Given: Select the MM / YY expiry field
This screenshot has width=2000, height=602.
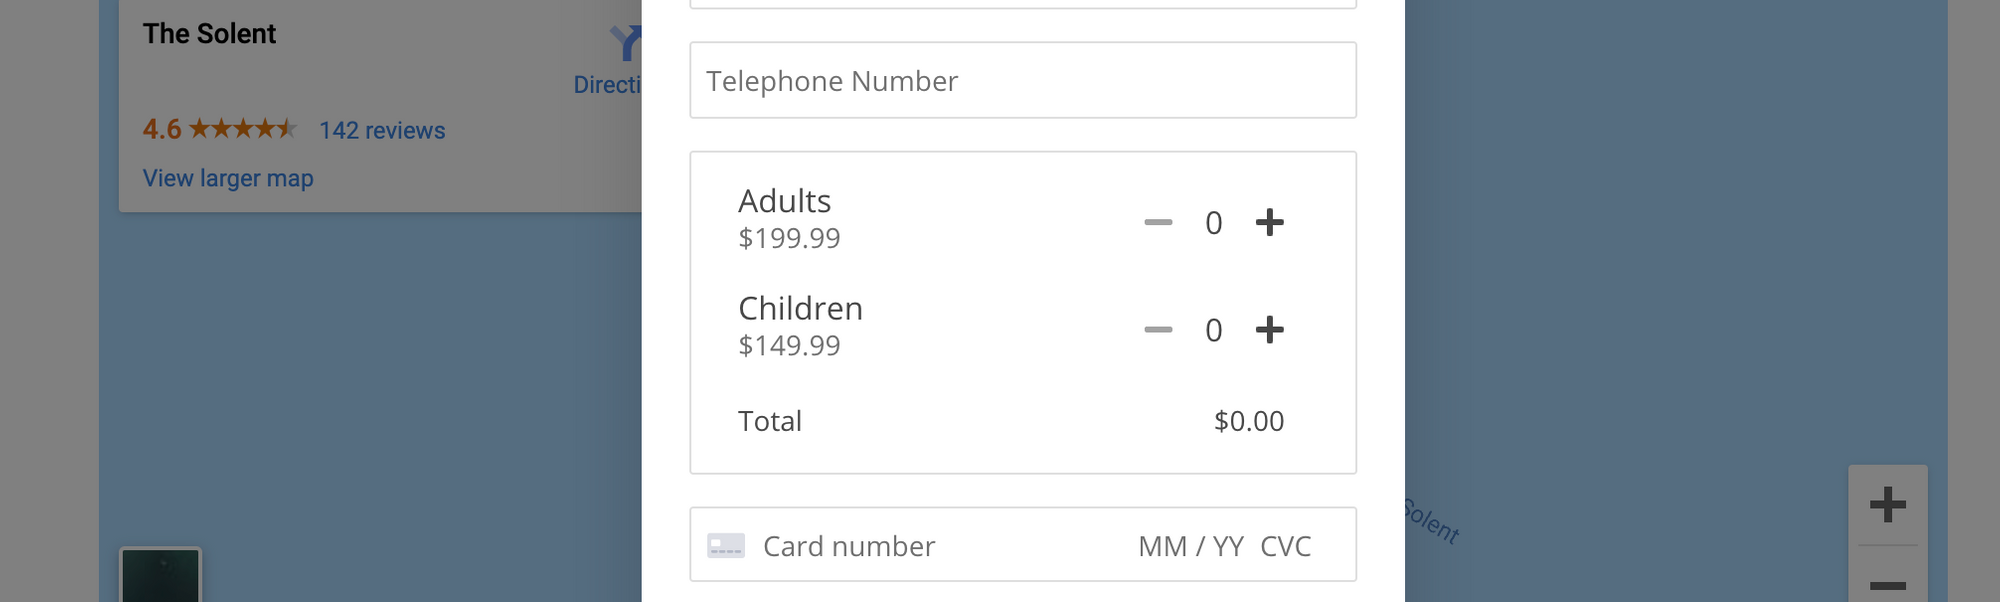Looking at the screenshot, I should (x=1191, y=546).
